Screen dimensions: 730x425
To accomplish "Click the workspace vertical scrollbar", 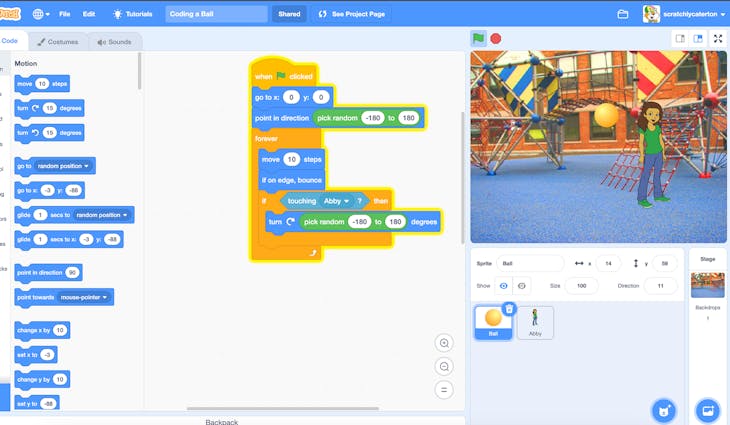I will (462, 177).
